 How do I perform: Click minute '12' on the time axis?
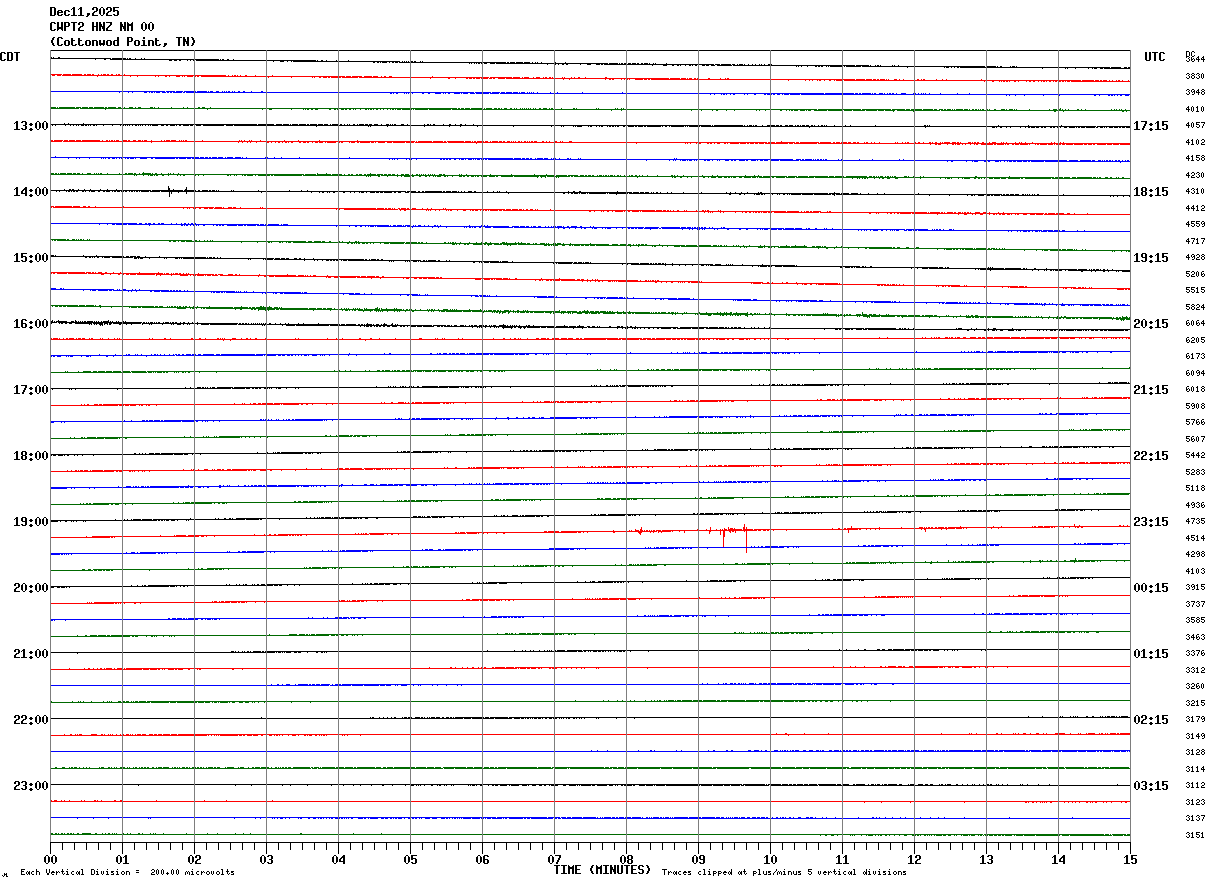point(914,859)
